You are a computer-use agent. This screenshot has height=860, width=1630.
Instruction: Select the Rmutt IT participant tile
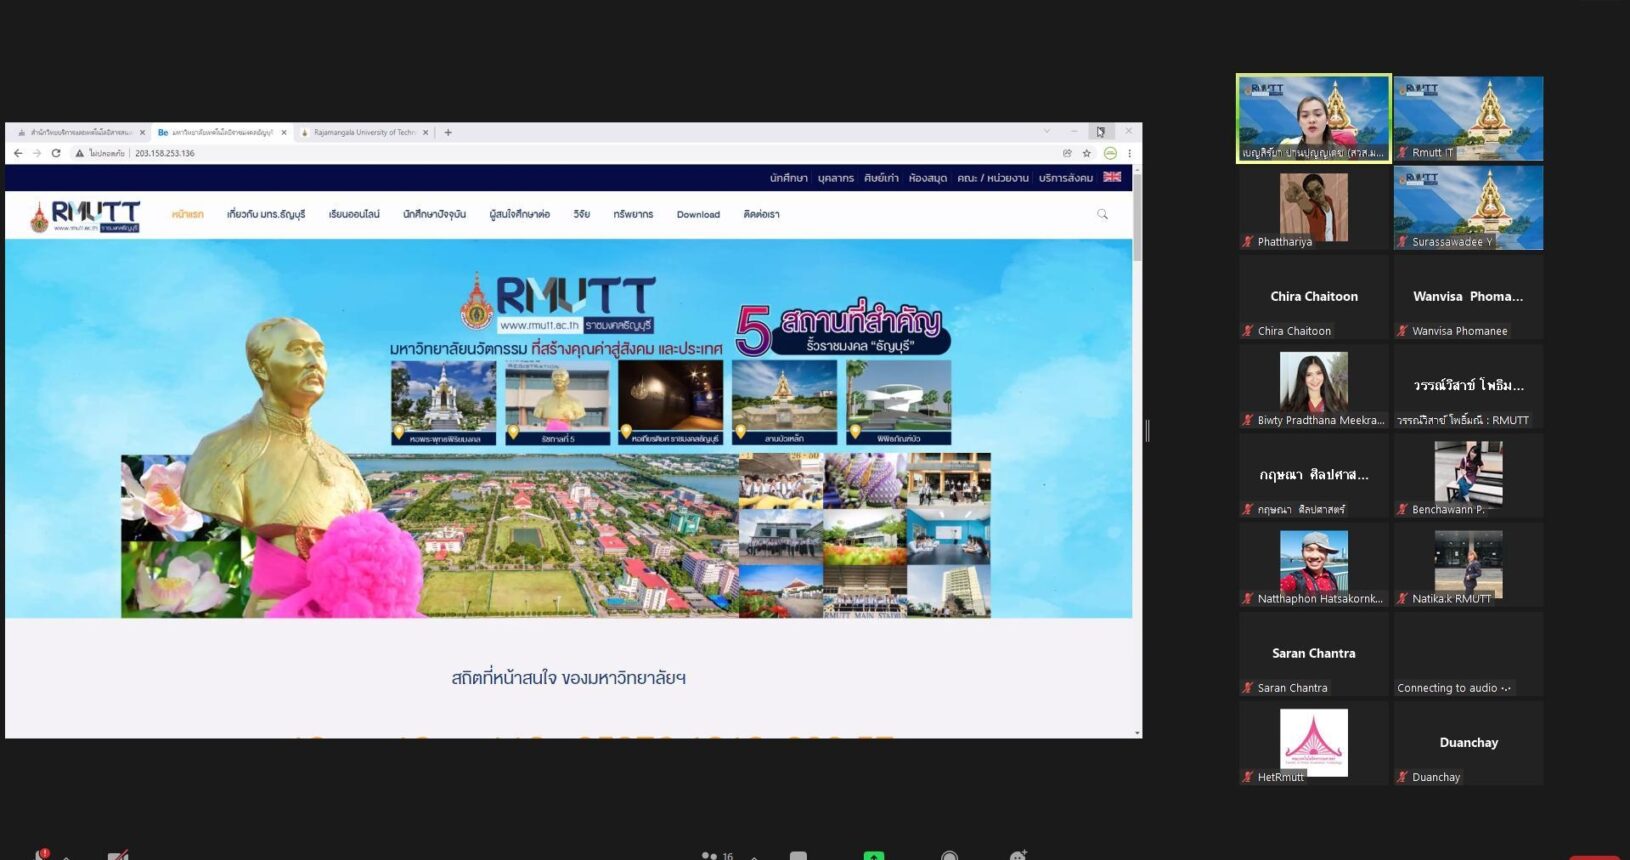click(1468, 118)
